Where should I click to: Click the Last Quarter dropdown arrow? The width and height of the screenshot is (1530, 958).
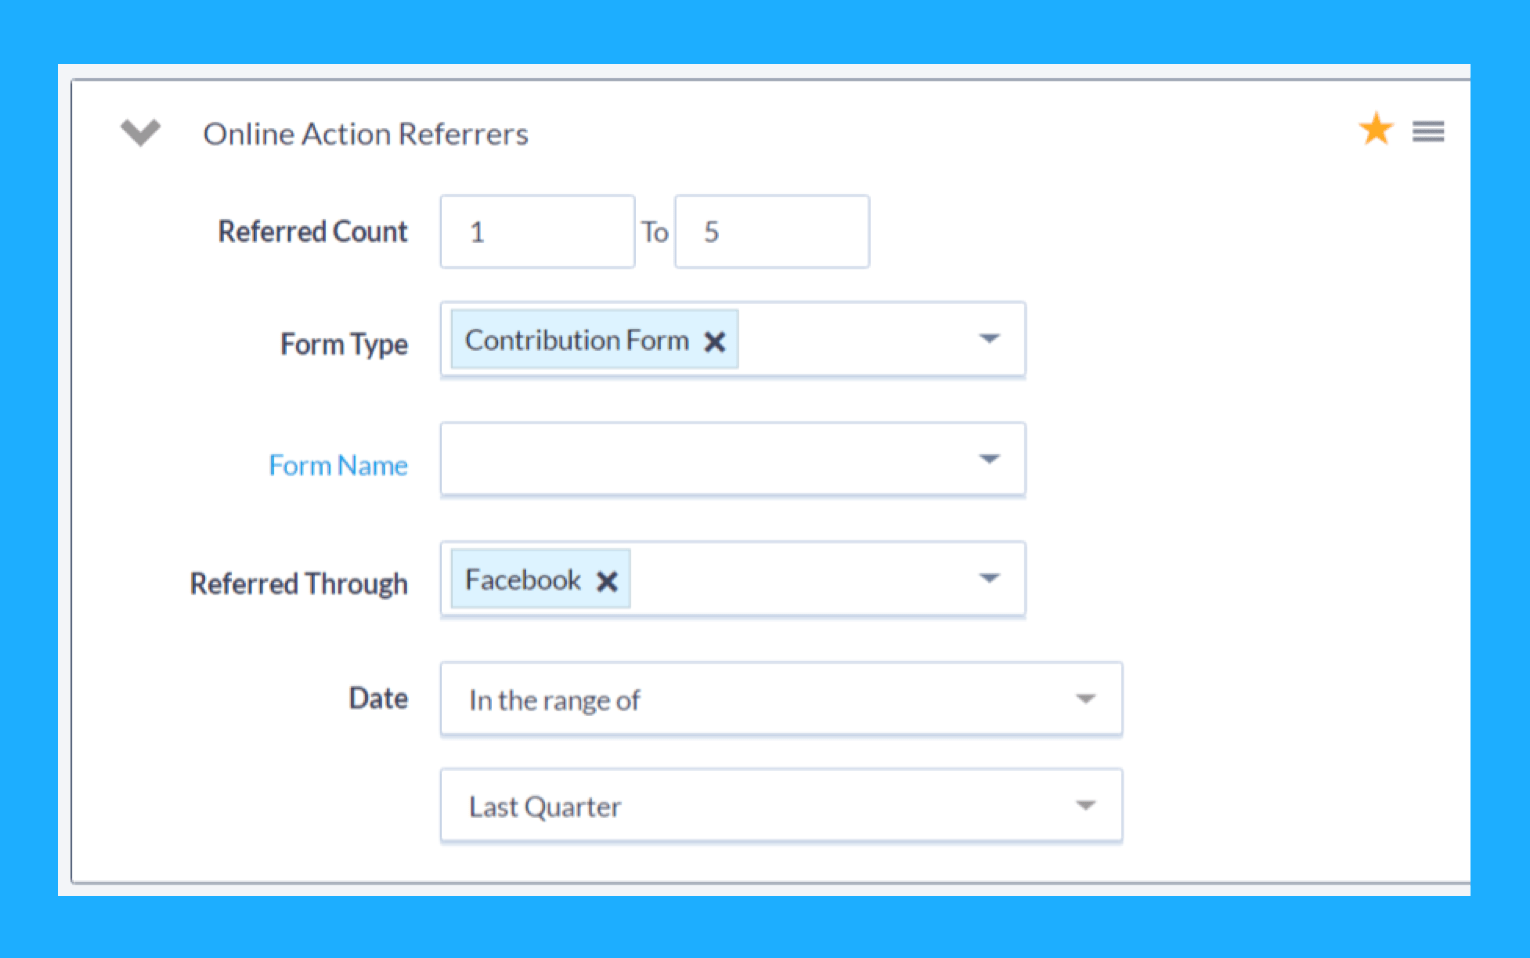pyautogui.click(x=1086, y=806)
